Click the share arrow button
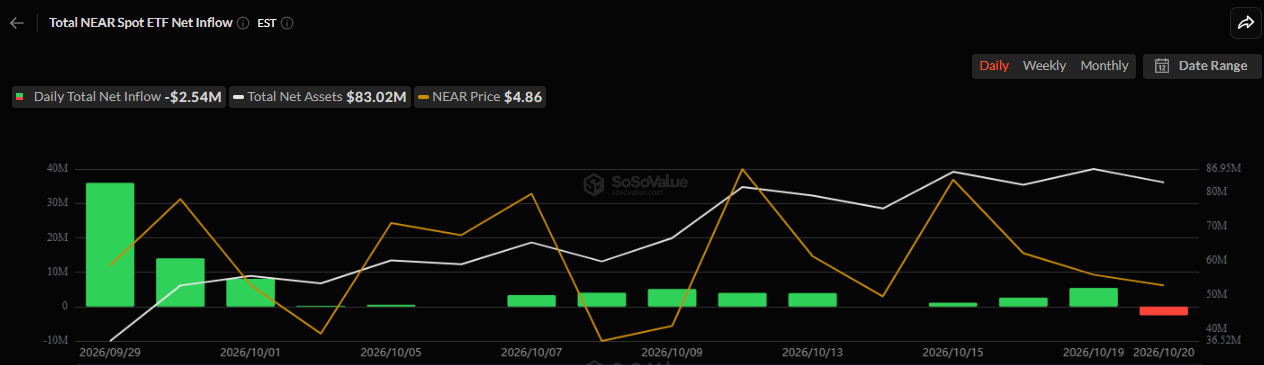 pos(1245,22)
